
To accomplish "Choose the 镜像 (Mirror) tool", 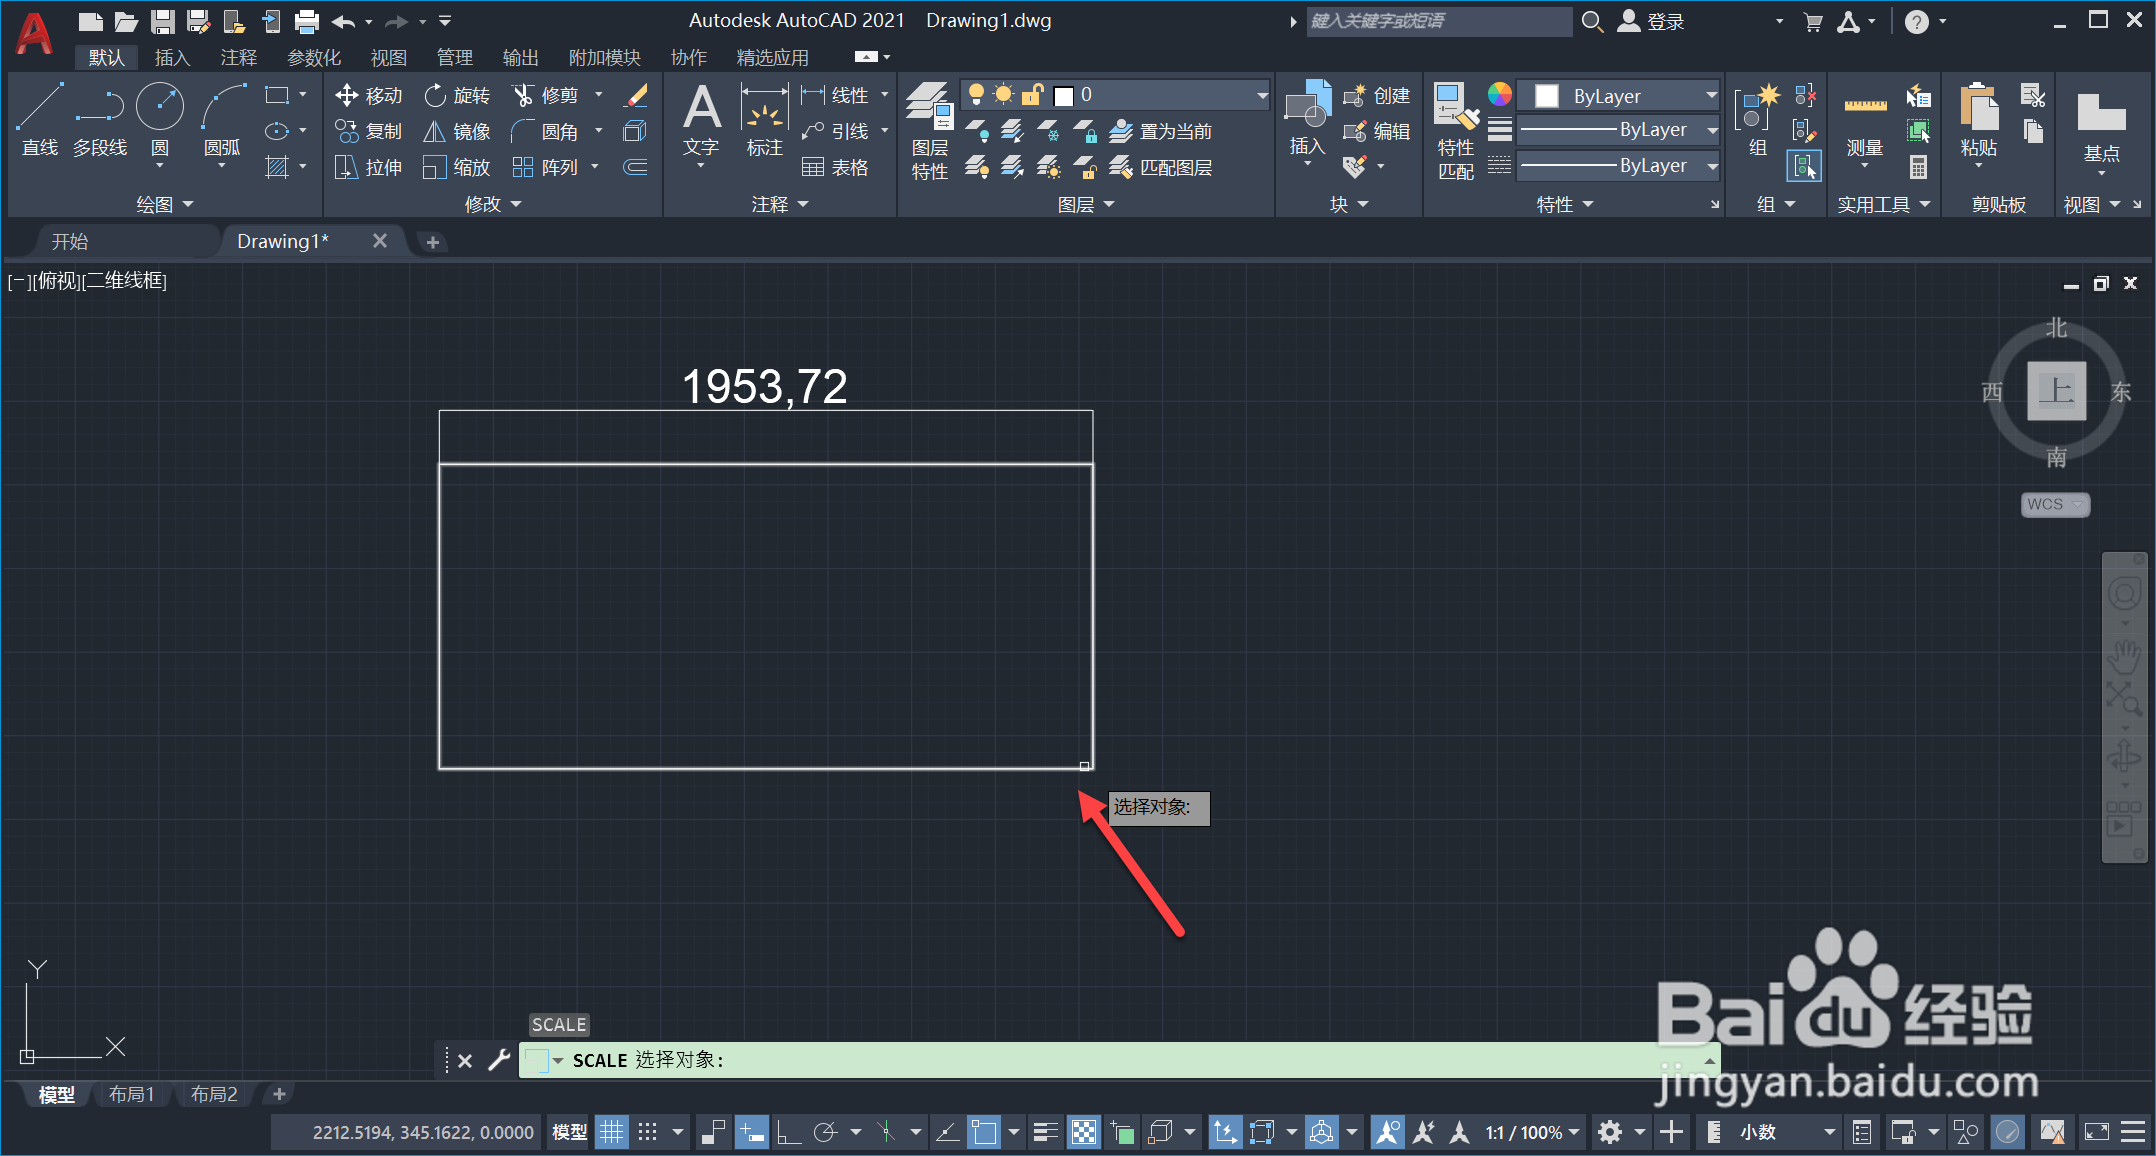I will (x=457, y=131).
